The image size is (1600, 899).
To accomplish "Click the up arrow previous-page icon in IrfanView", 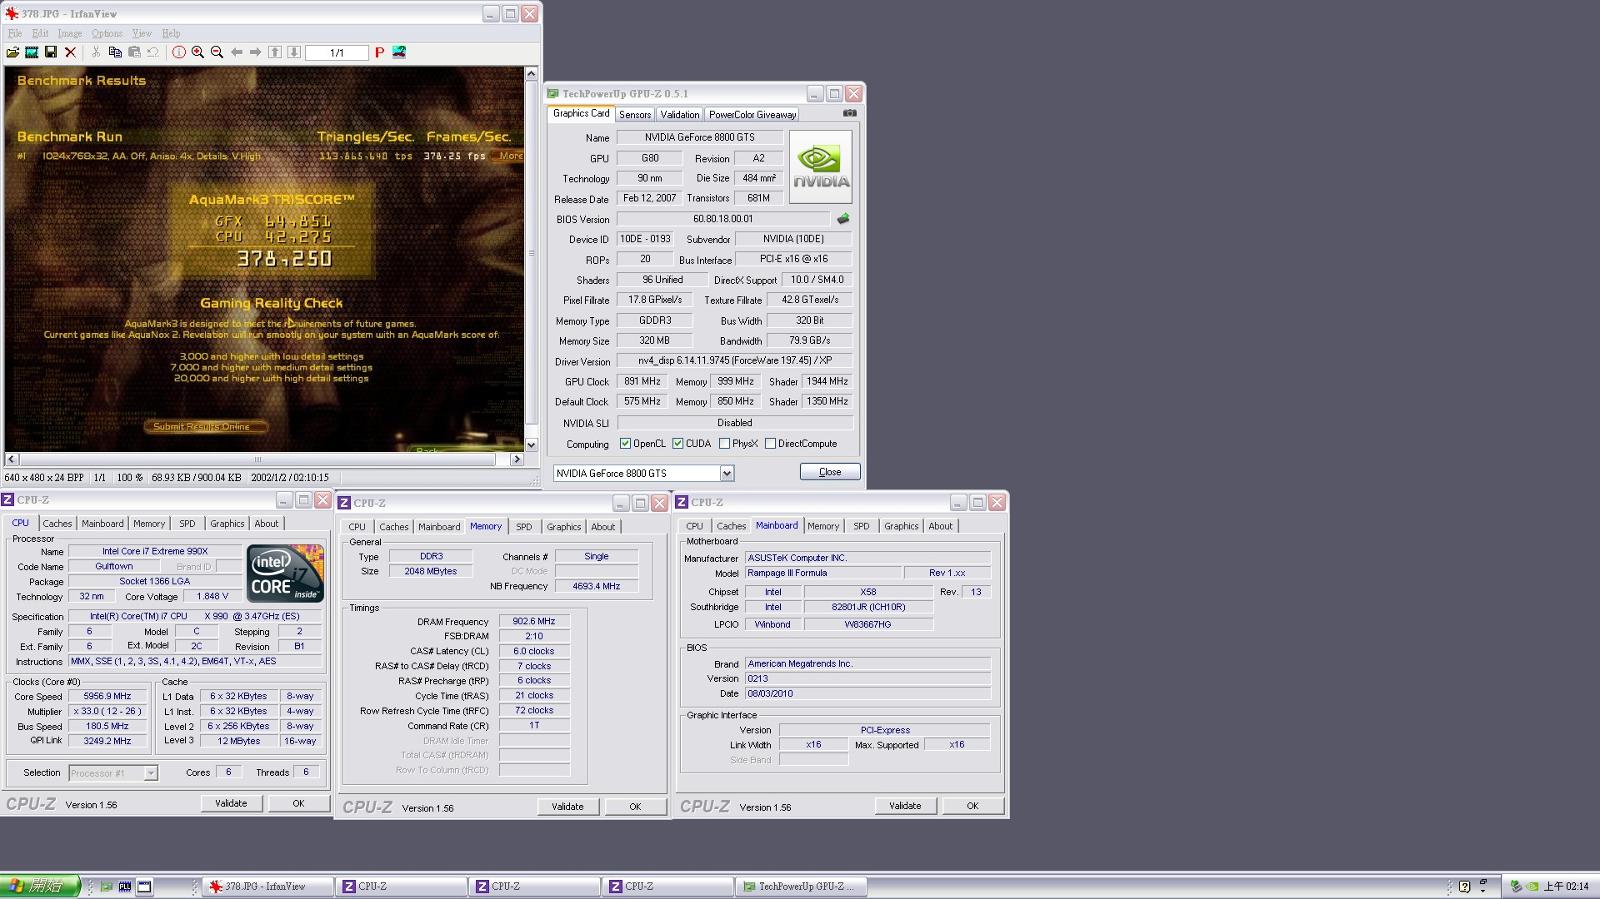I will (x=275, y=52).
